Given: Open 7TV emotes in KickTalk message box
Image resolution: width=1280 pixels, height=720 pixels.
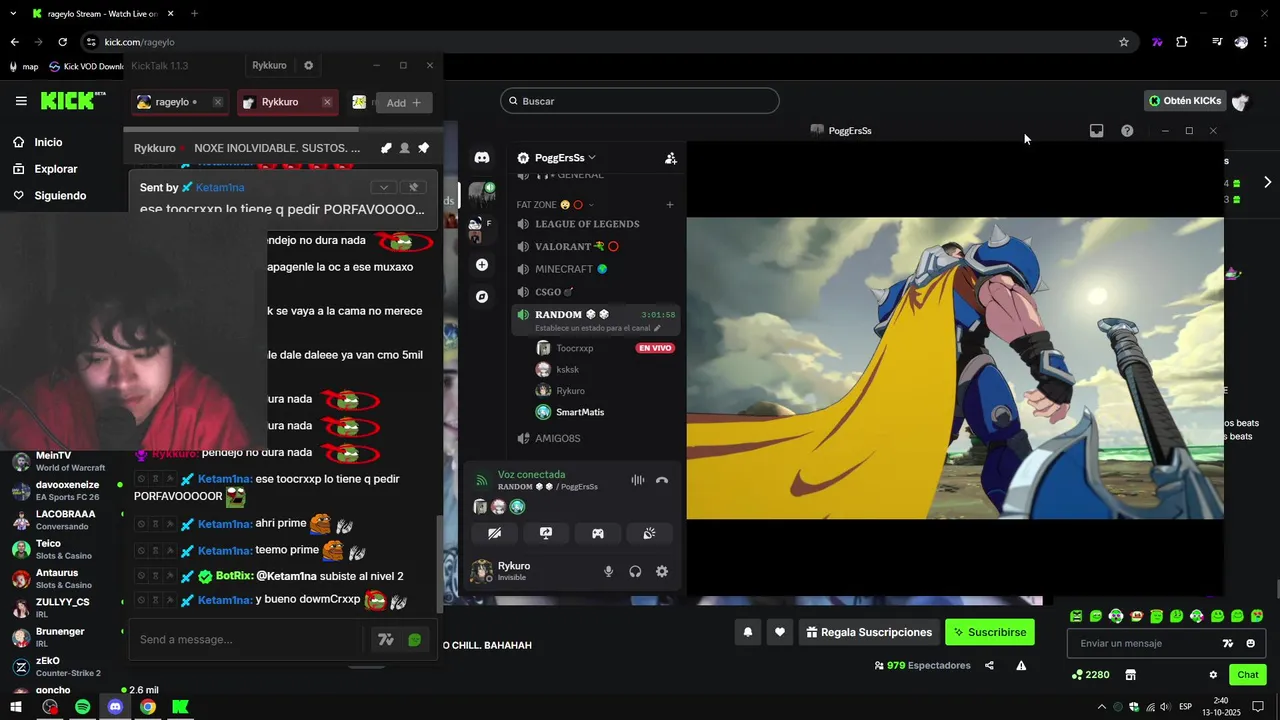Looking at the screenshot, I should (x=385, y=640).
